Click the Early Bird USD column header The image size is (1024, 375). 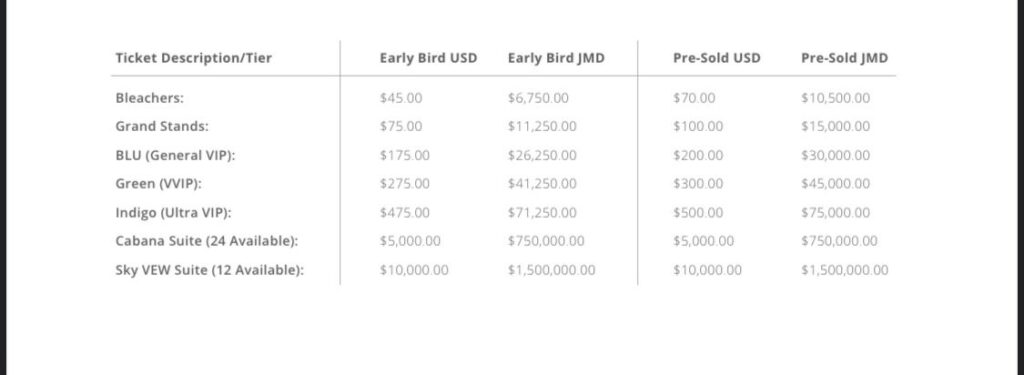click(x=428, y=58)
